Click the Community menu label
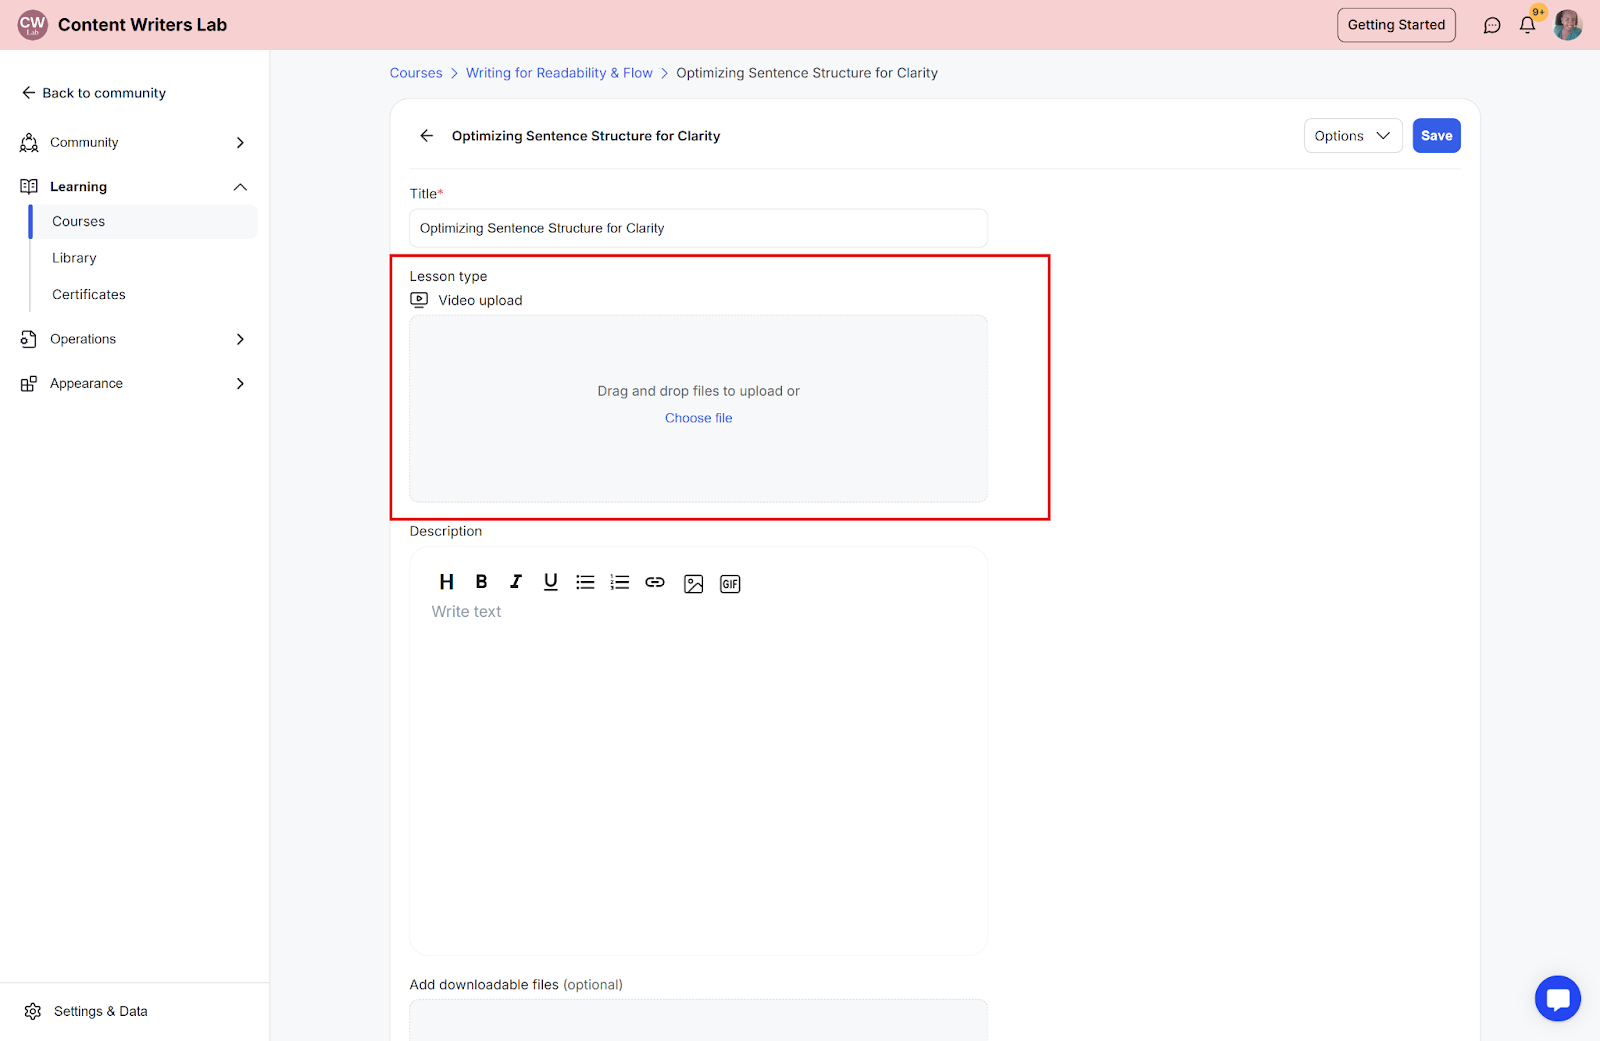1600x1041 pixels. (84, 143)
